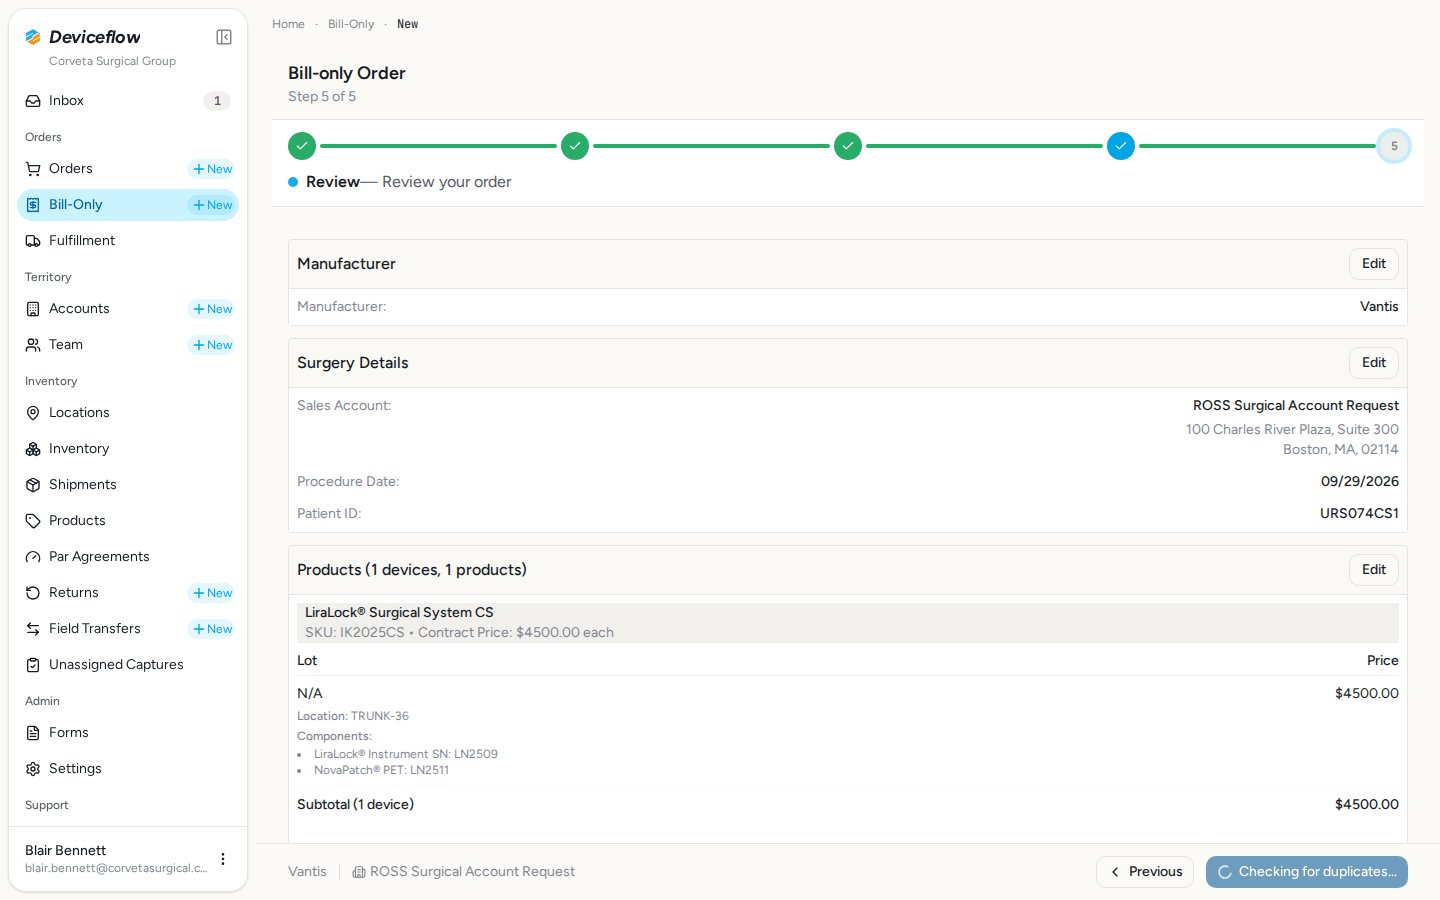Edit the Manufacturer section
The height and width of the screenshot is (900, 1440).
point(1374,264)
